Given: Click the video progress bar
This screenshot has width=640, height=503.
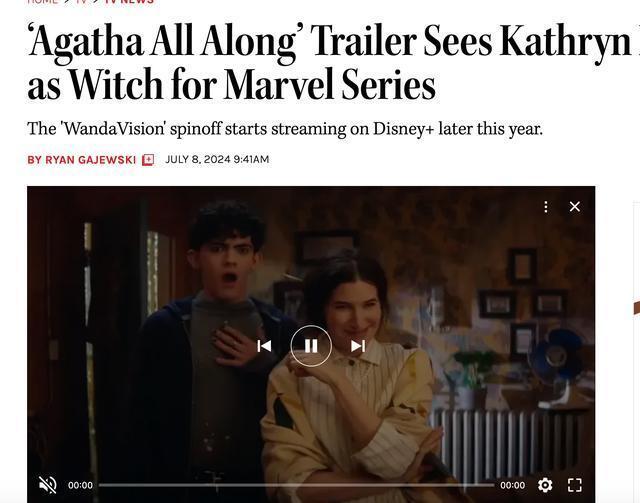Looking at the screenshot, I should (296, 485).
